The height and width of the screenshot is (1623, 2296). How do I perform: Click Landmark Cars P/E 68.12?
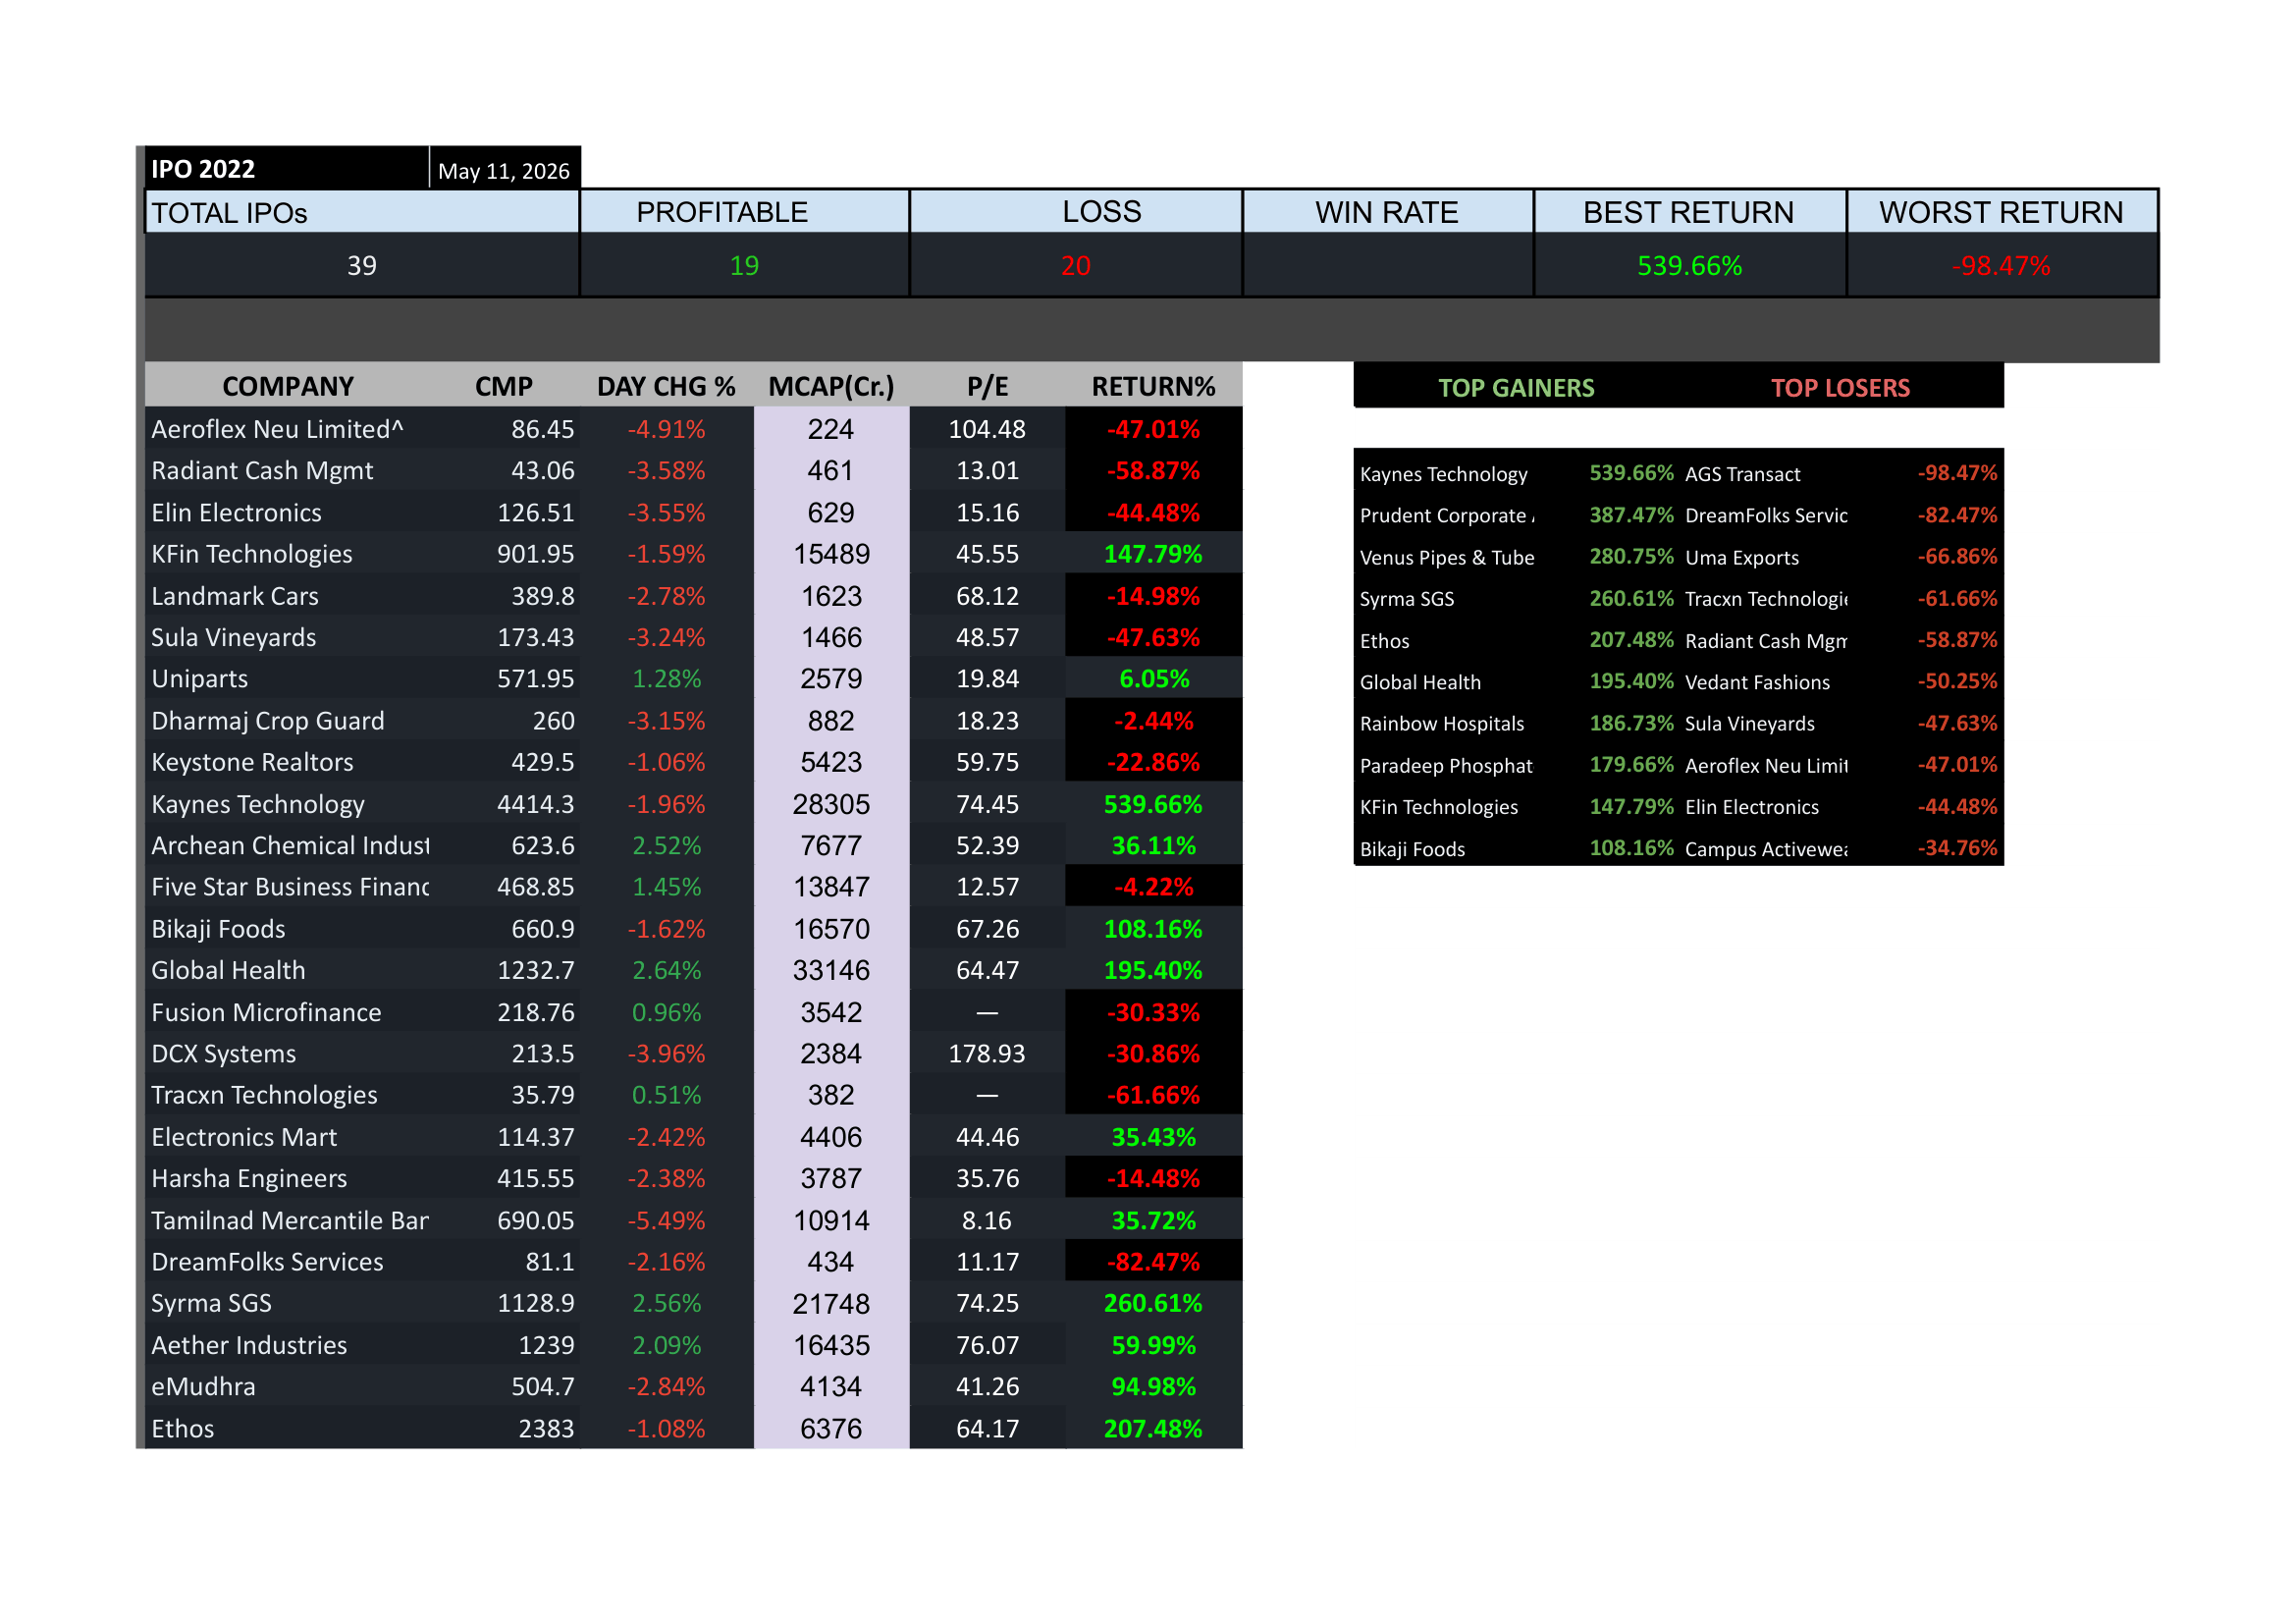point(987,595)
